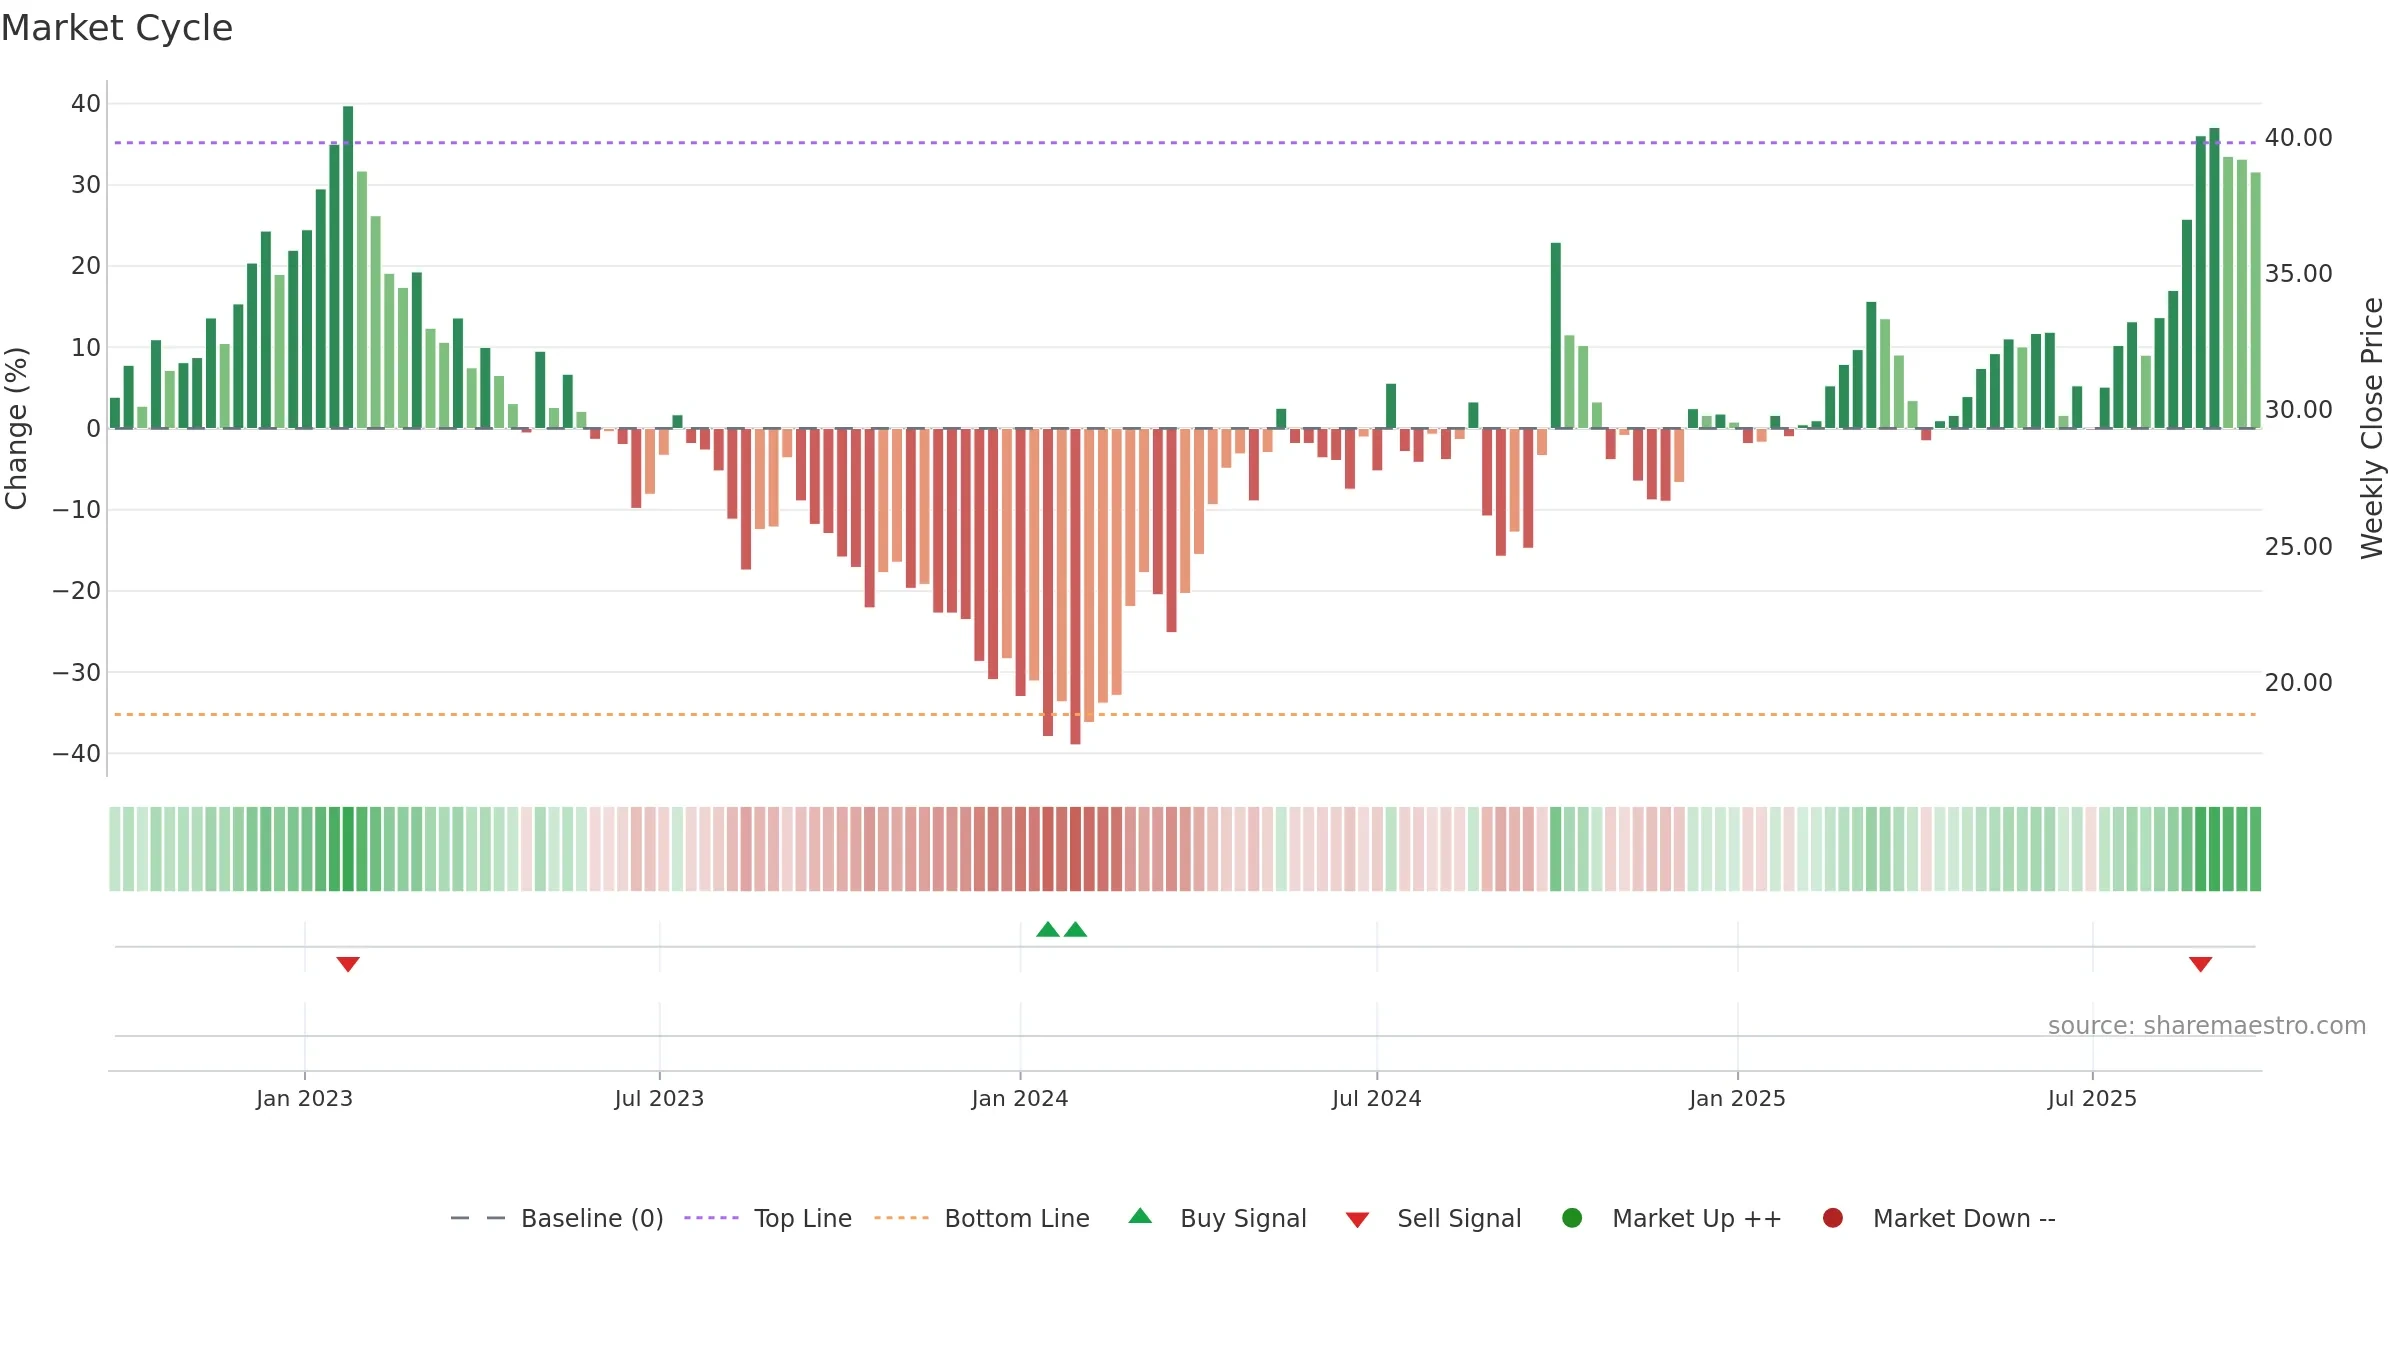
Task: Click the red sell signal marker after Jul 2025
Action: tap(2200, 964)
